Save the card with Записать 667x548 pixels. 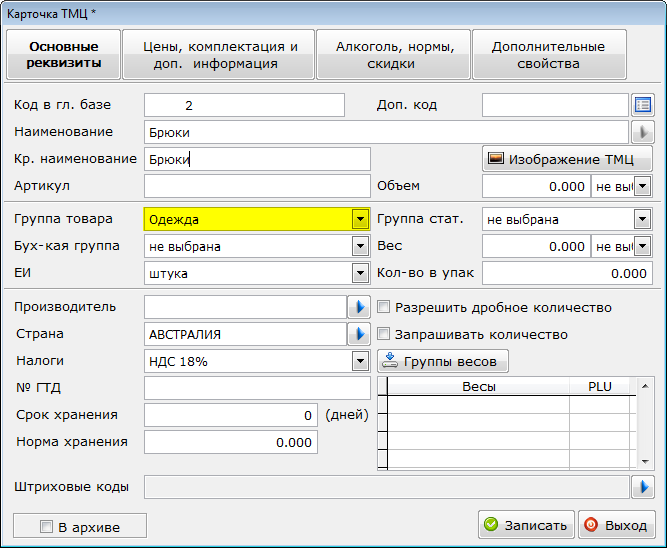pyautogui.click(x=526, y=525)
